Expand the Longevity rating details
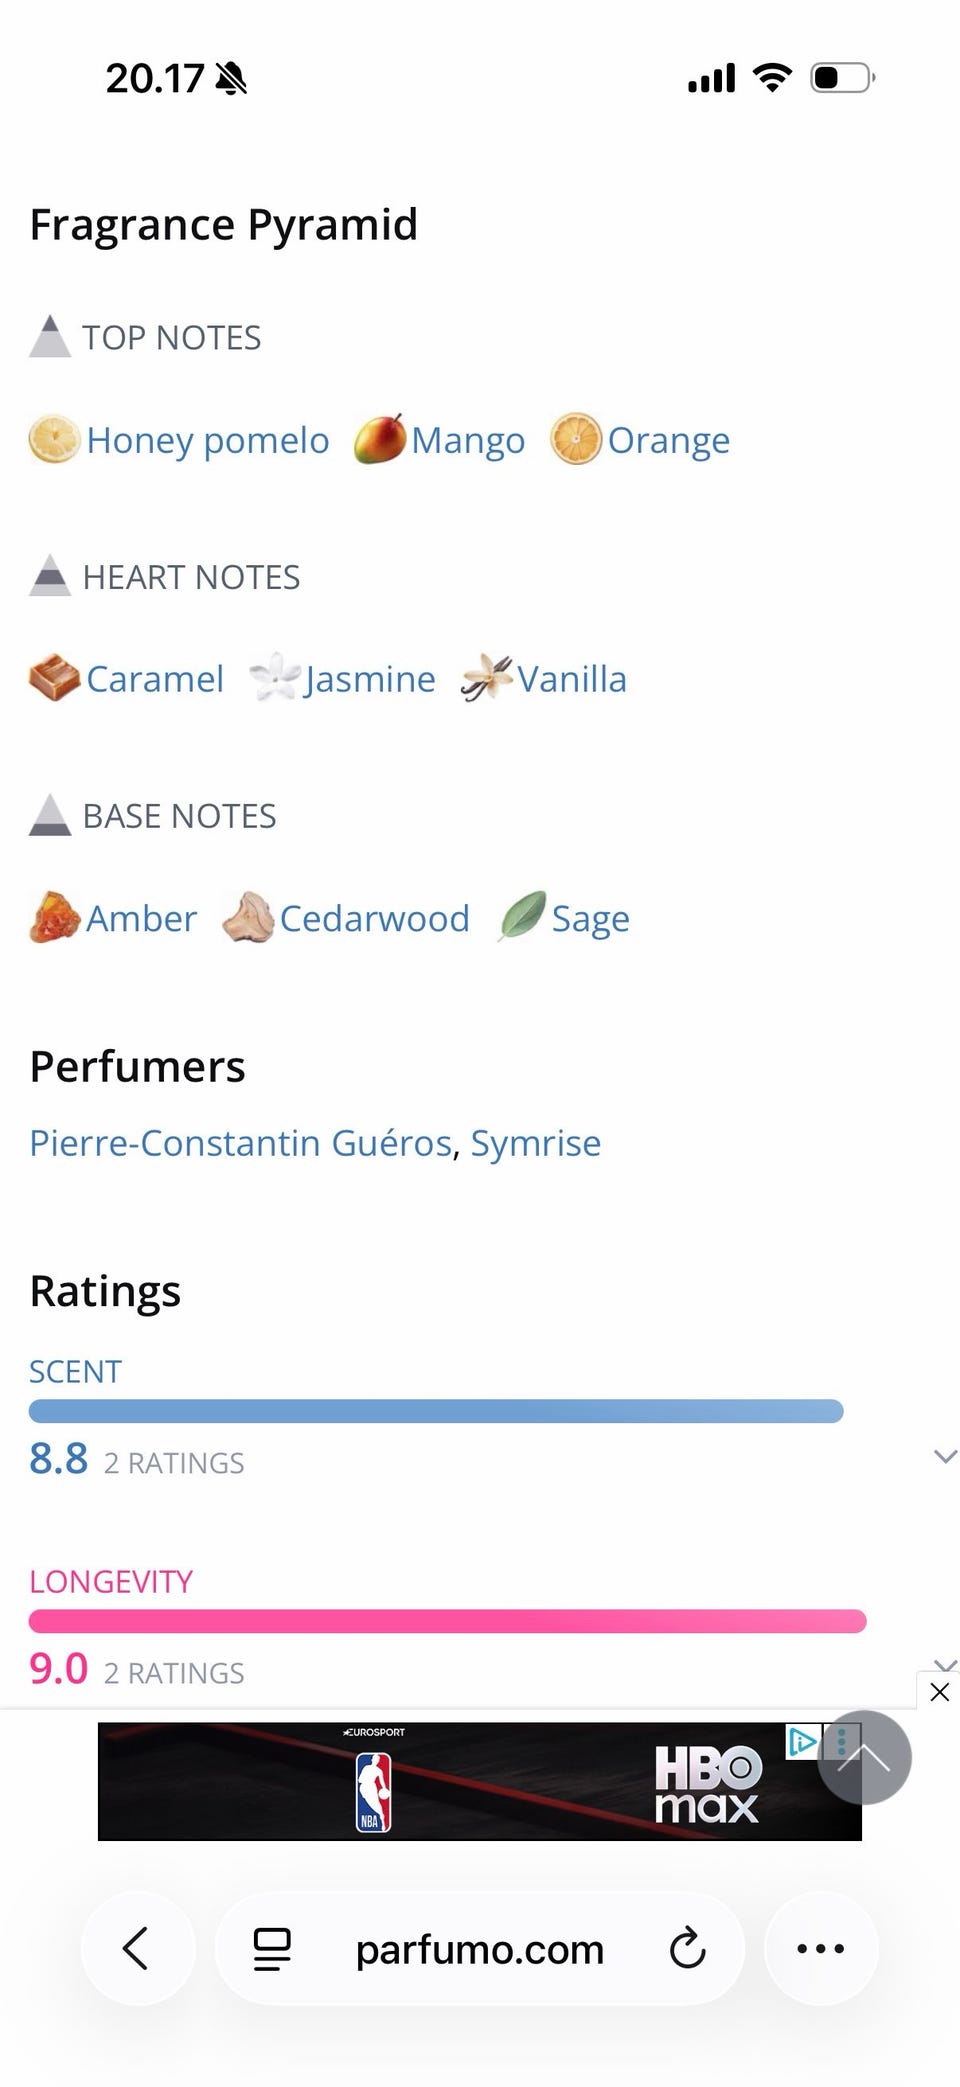Viewport: 960px width, 2087px height. (x=944, y=1664)
